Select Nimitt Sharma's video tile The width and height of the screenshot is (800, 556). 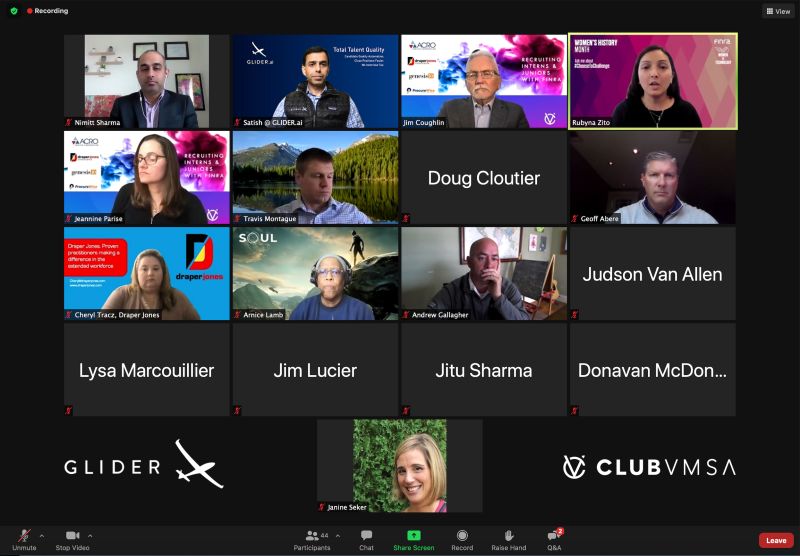[147, 81]
